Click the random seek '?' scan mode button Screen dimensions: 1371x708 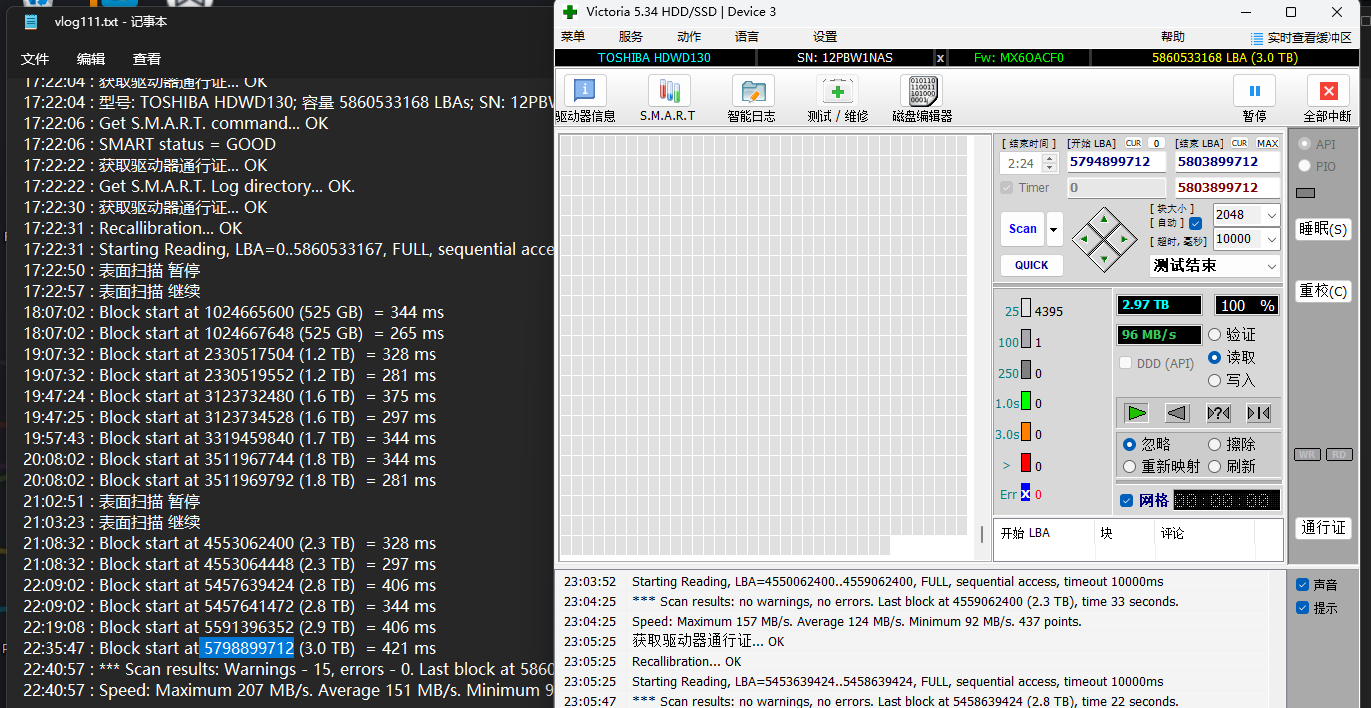click(1218, 413)
